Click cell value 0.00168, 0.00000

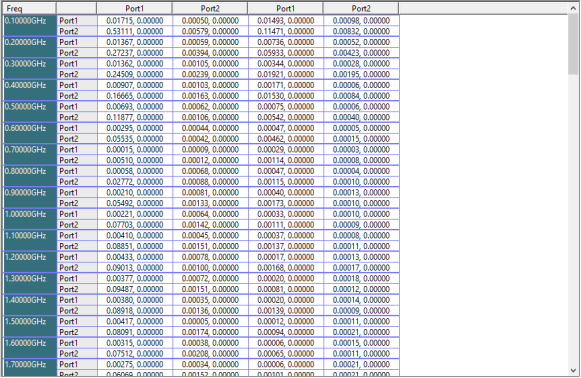coord(286,268)
